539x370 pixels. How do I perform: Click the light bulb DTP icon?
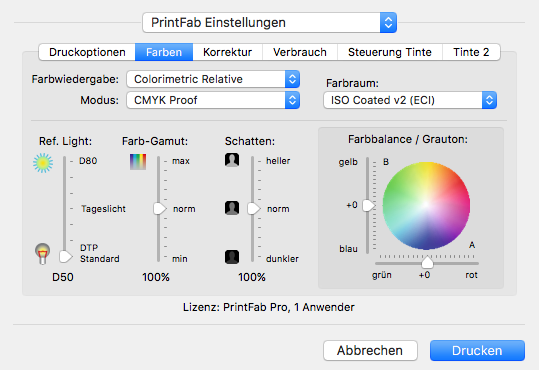[x=43, y=254]
